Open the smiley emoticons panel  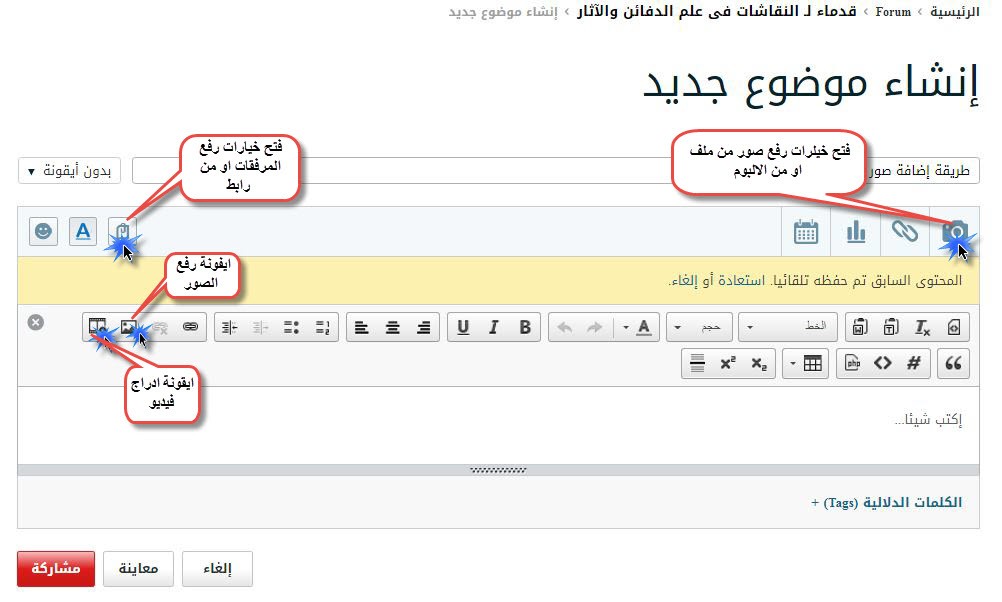[43, 232]
